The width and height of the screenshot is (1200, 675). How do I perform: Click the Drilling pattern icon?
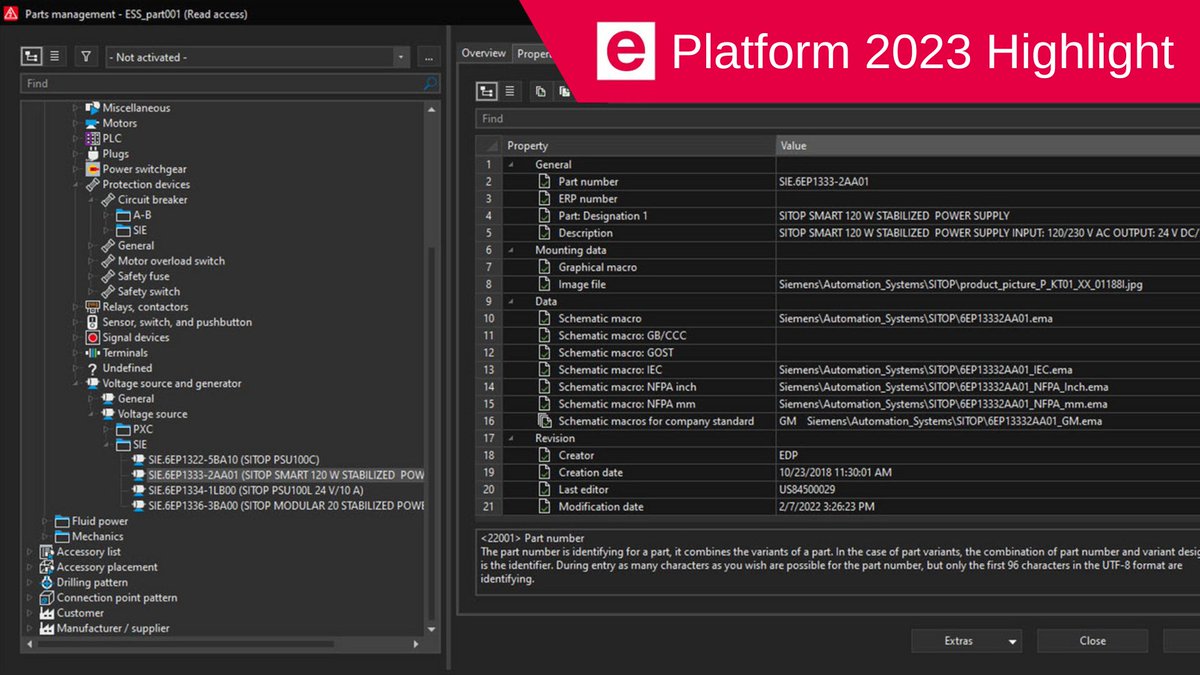(47, 582)
